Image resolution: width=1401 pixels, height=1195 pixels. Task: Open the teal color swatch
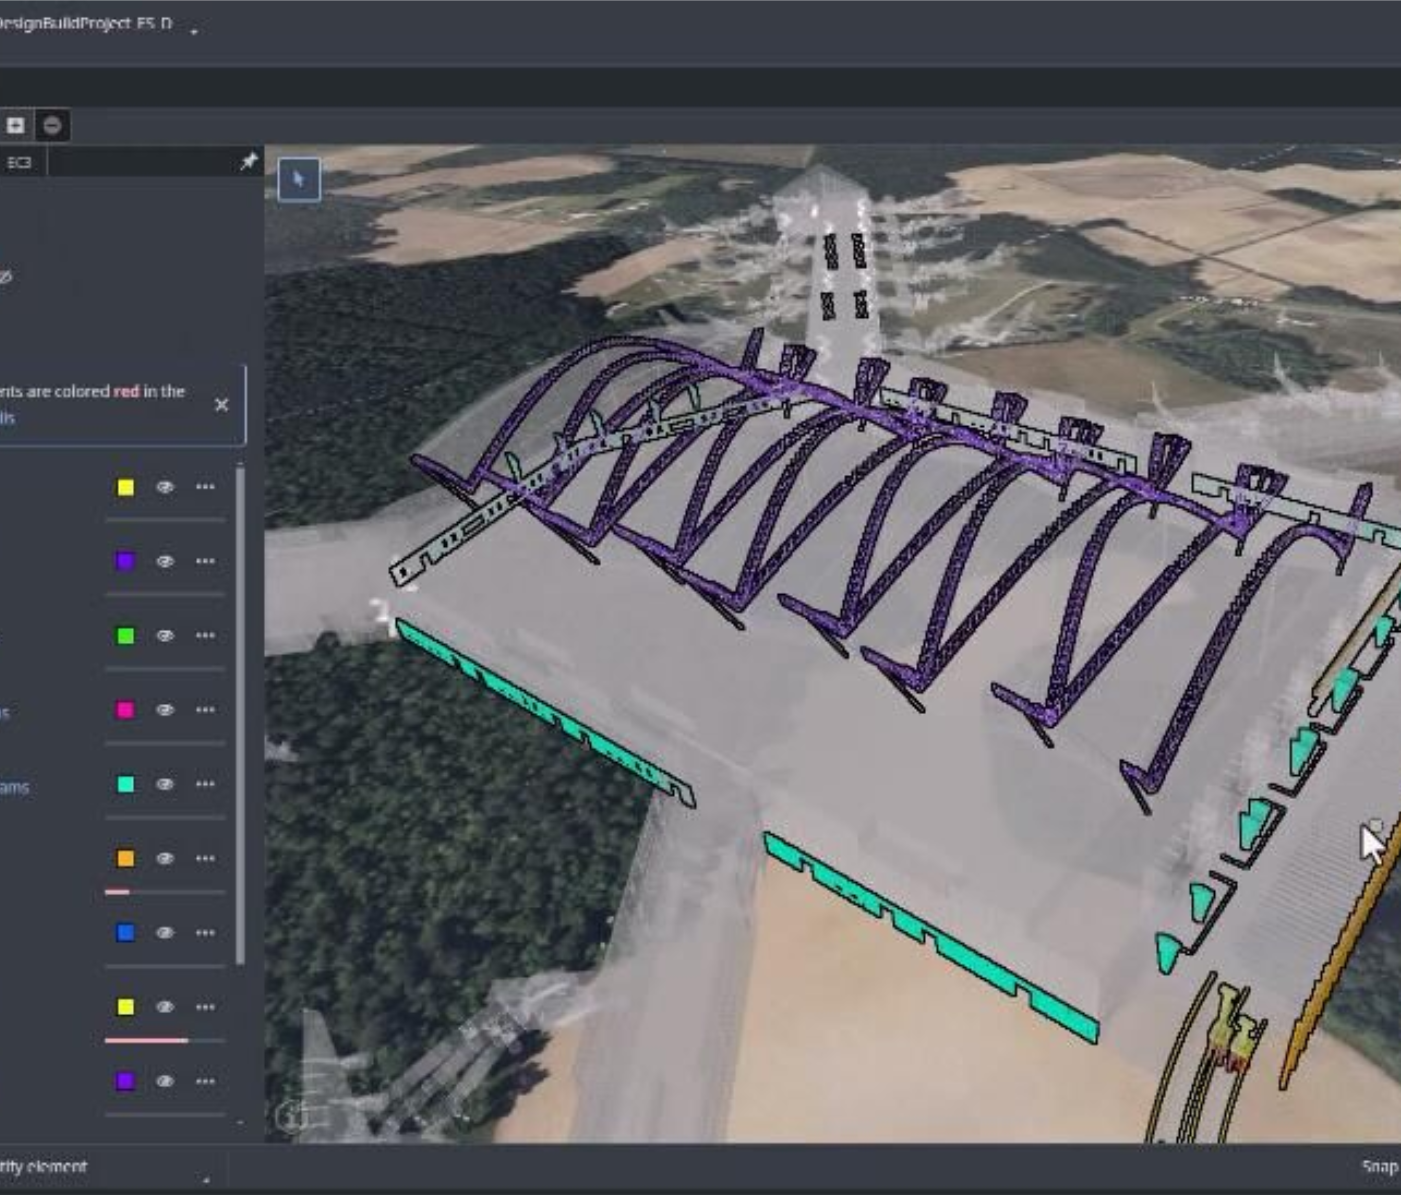pos(125,784)
